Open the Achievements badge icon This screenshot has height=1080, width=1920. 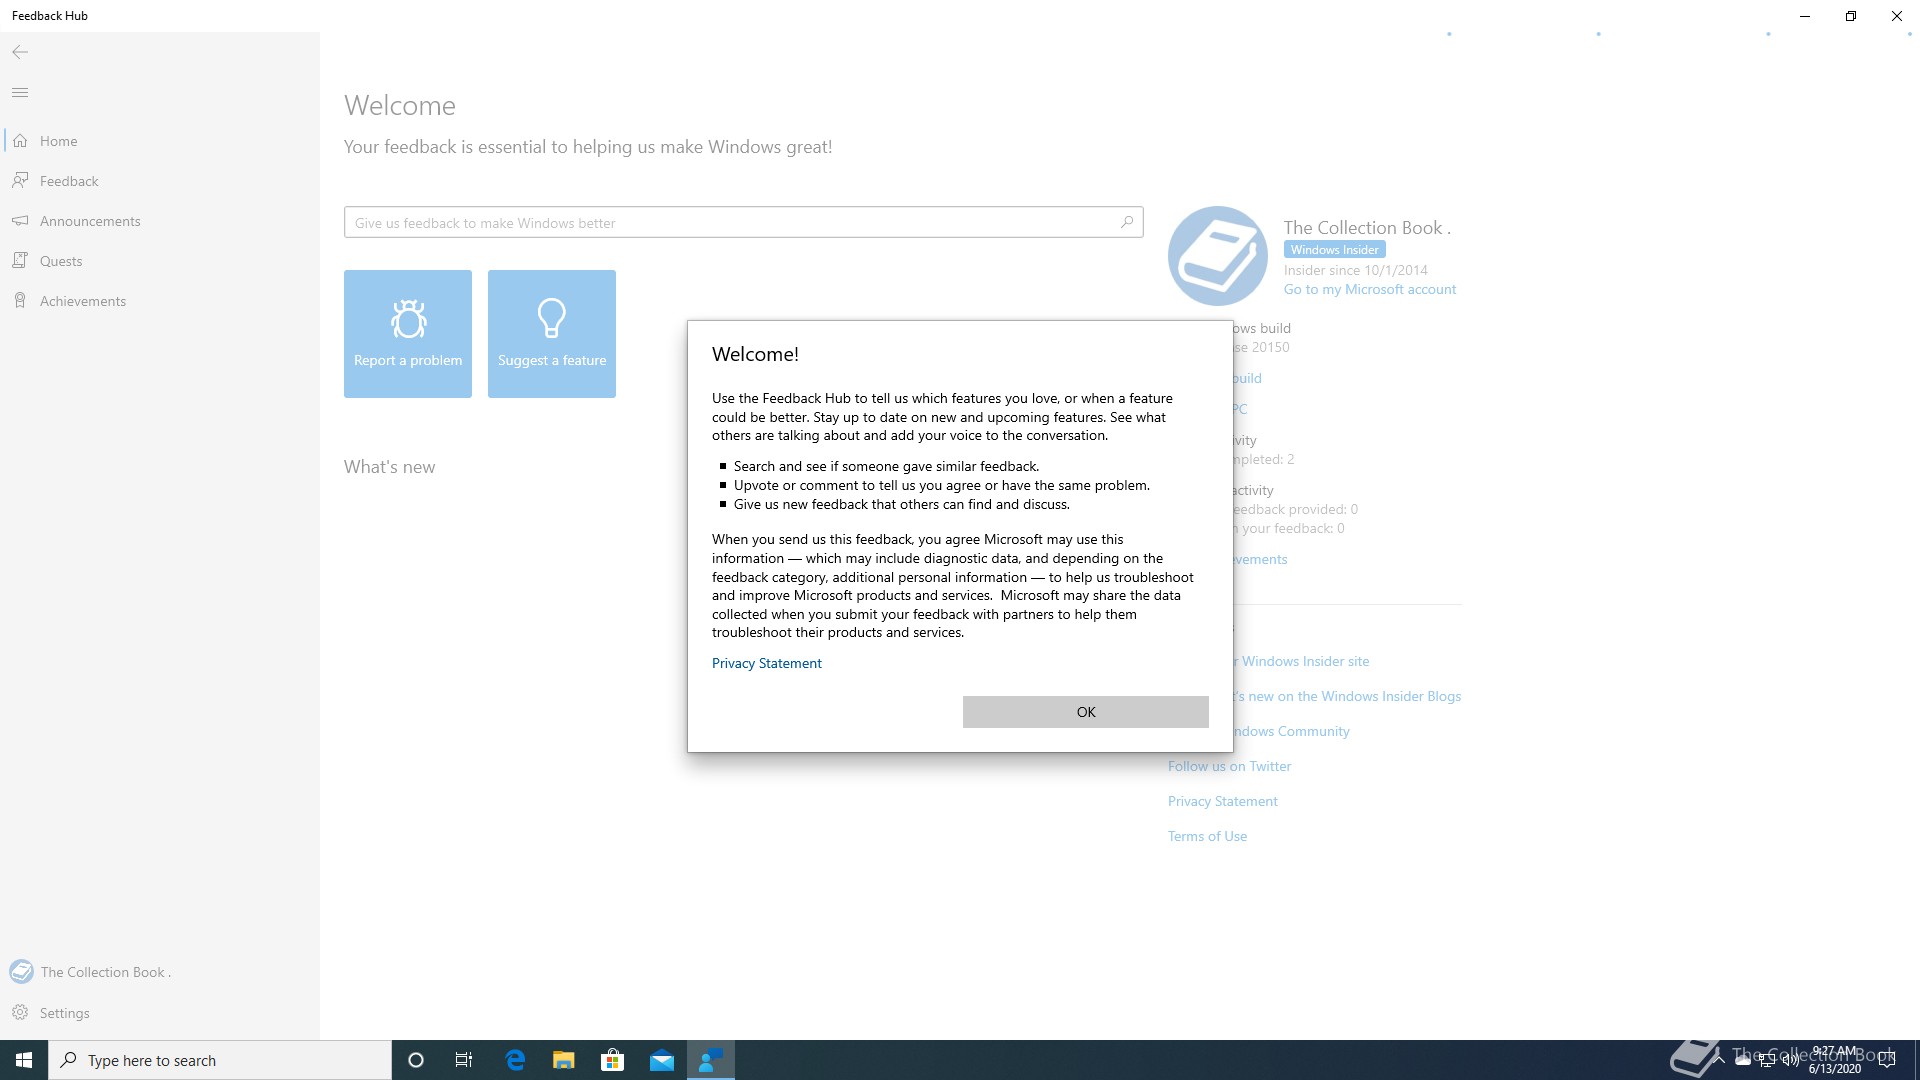click(20, 301)
